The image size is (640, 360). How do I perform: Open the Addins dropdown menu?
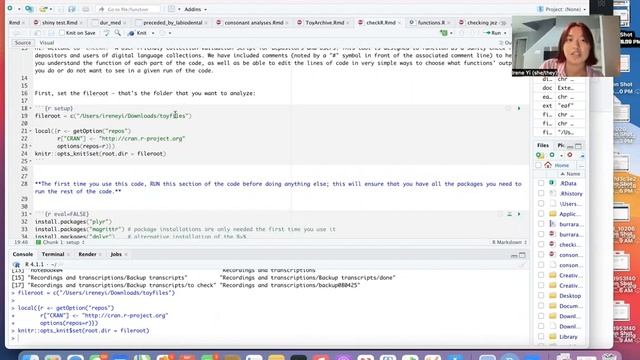click(195, 9)
